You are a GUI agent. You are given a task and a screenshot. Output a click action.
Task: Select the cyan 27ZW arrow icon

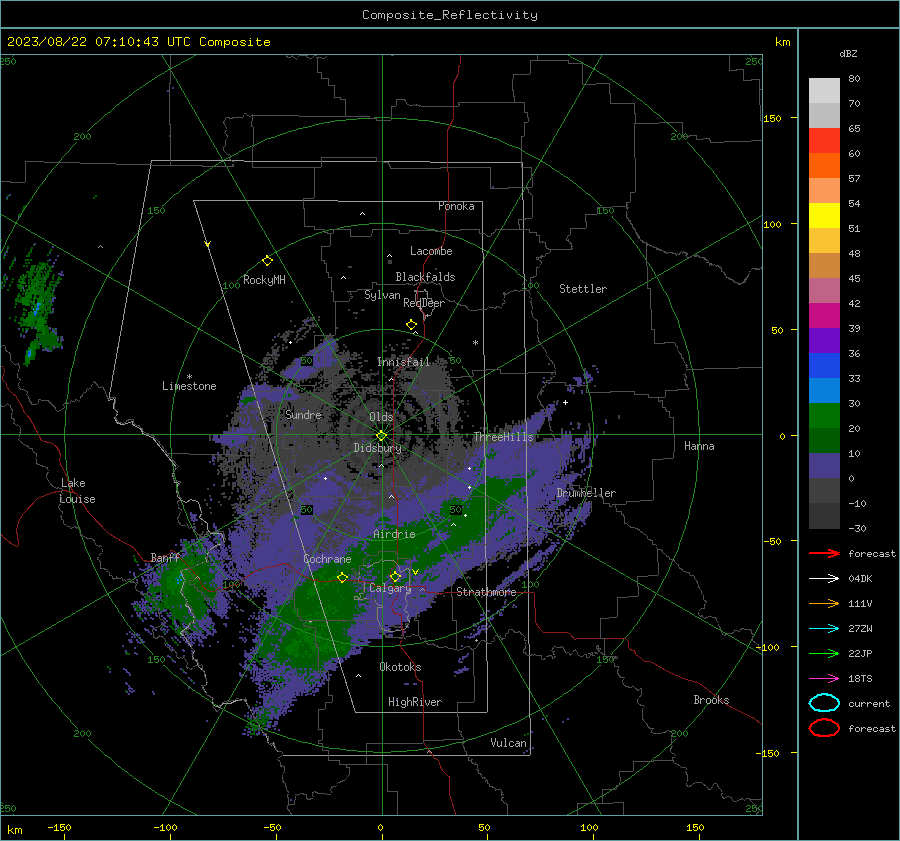824,629
